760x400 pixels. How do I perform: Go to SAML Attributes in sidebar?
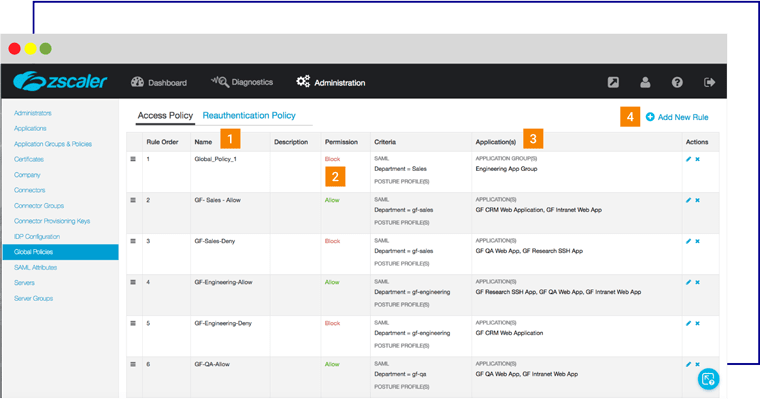click(x=37, y=267)
